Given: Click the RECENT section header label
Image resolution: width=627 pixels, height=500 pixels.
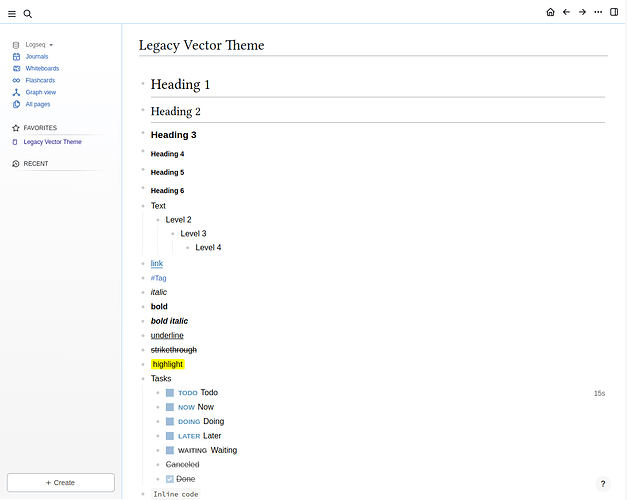Looking at the screenshot, I should tap(36, 164).
